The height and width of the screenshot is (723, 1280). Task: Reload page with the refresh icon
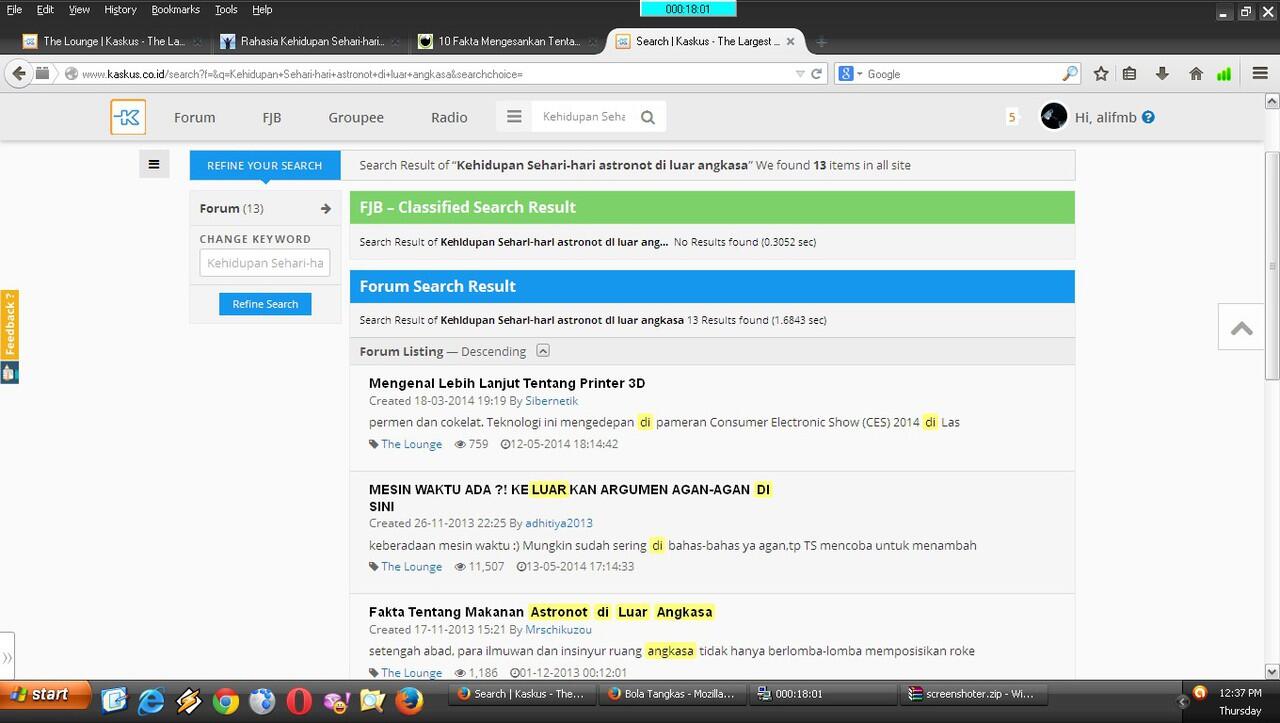pyautogui.click(x=817, y=73)
